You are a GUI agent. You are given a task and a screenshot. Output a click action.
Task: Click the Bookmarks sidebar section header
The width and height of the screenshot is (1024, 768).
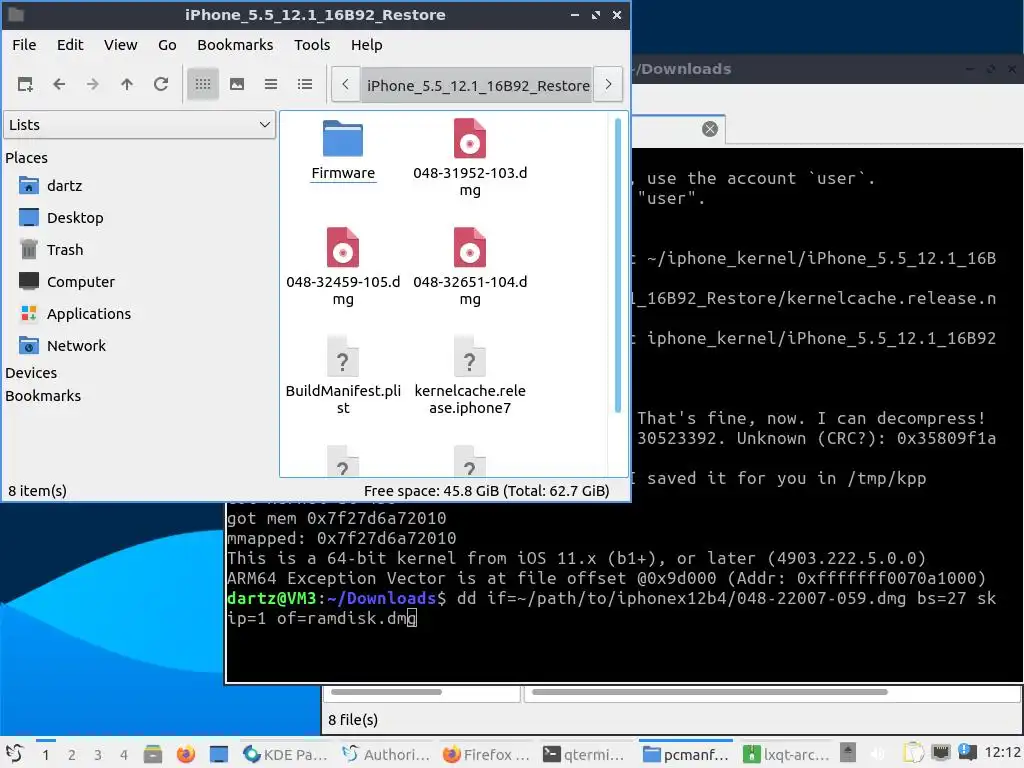43,396
